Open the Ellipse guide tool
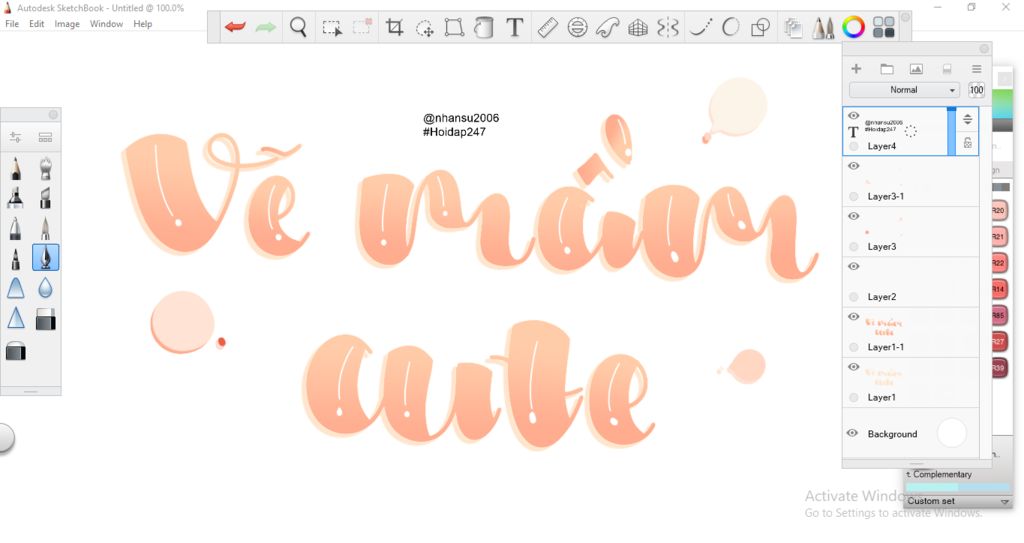 [577, 27]
